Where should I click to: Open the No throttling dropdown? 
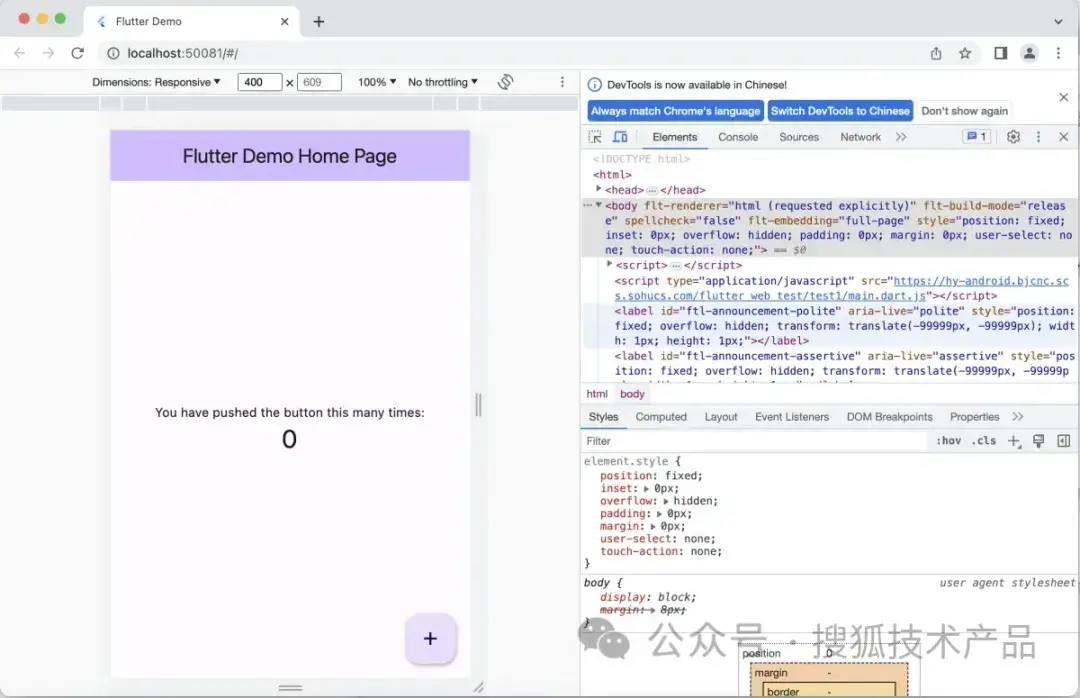coord(443,82)
